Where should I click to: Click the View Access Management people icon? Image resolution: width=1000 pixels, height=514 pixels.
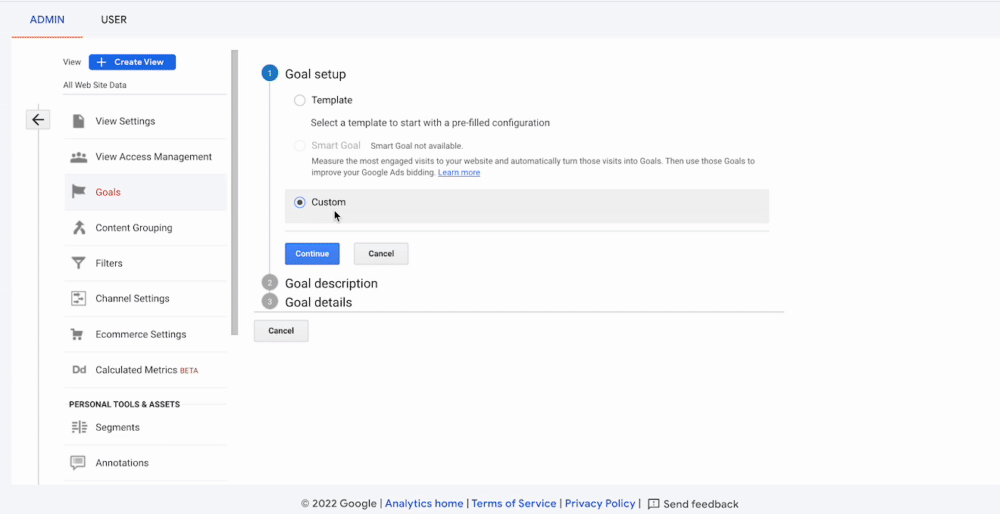[78, 157]
